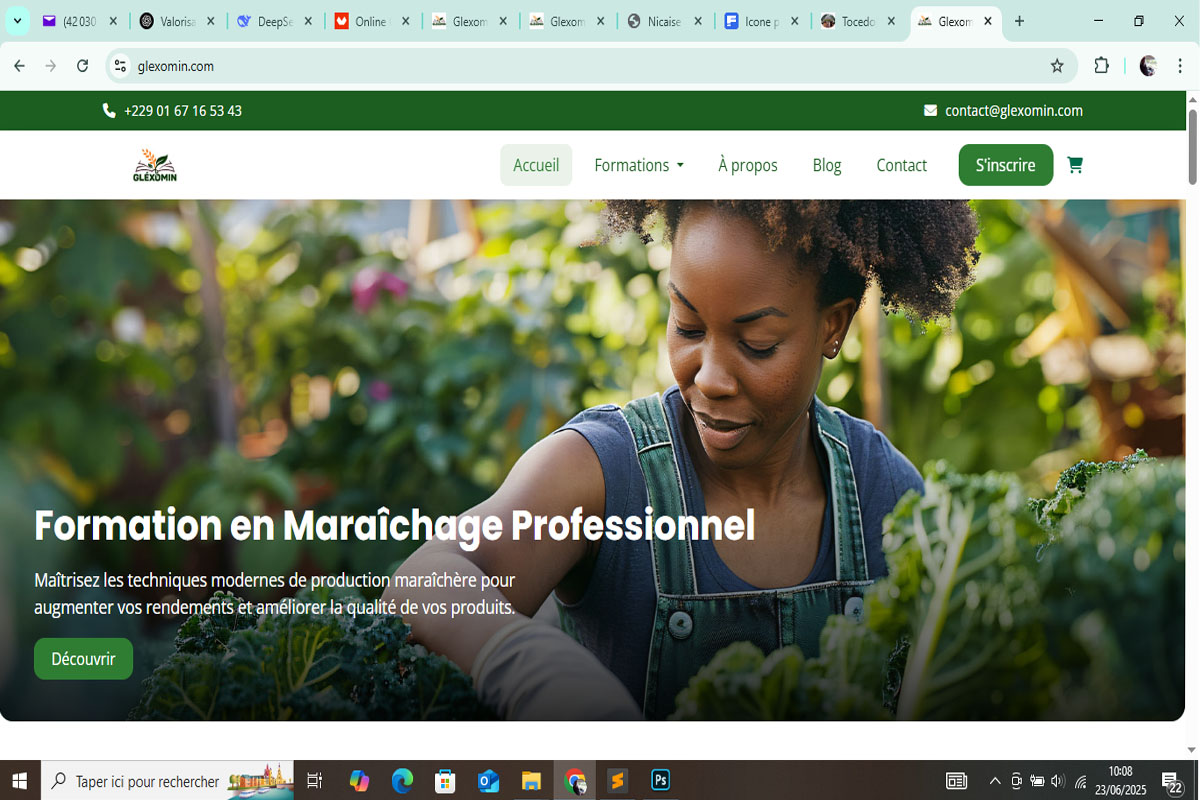Click the Découvrir button
1200x800 pixels.
83,658
